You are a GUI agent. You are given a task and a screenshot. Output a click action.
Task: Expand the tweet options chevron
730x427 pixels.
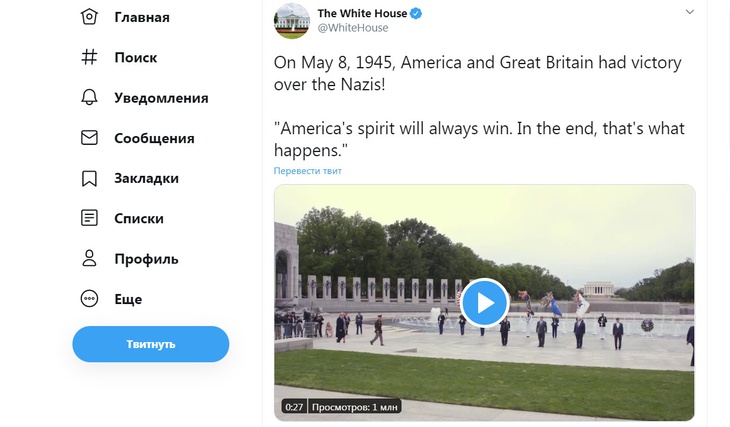(689, 12)
